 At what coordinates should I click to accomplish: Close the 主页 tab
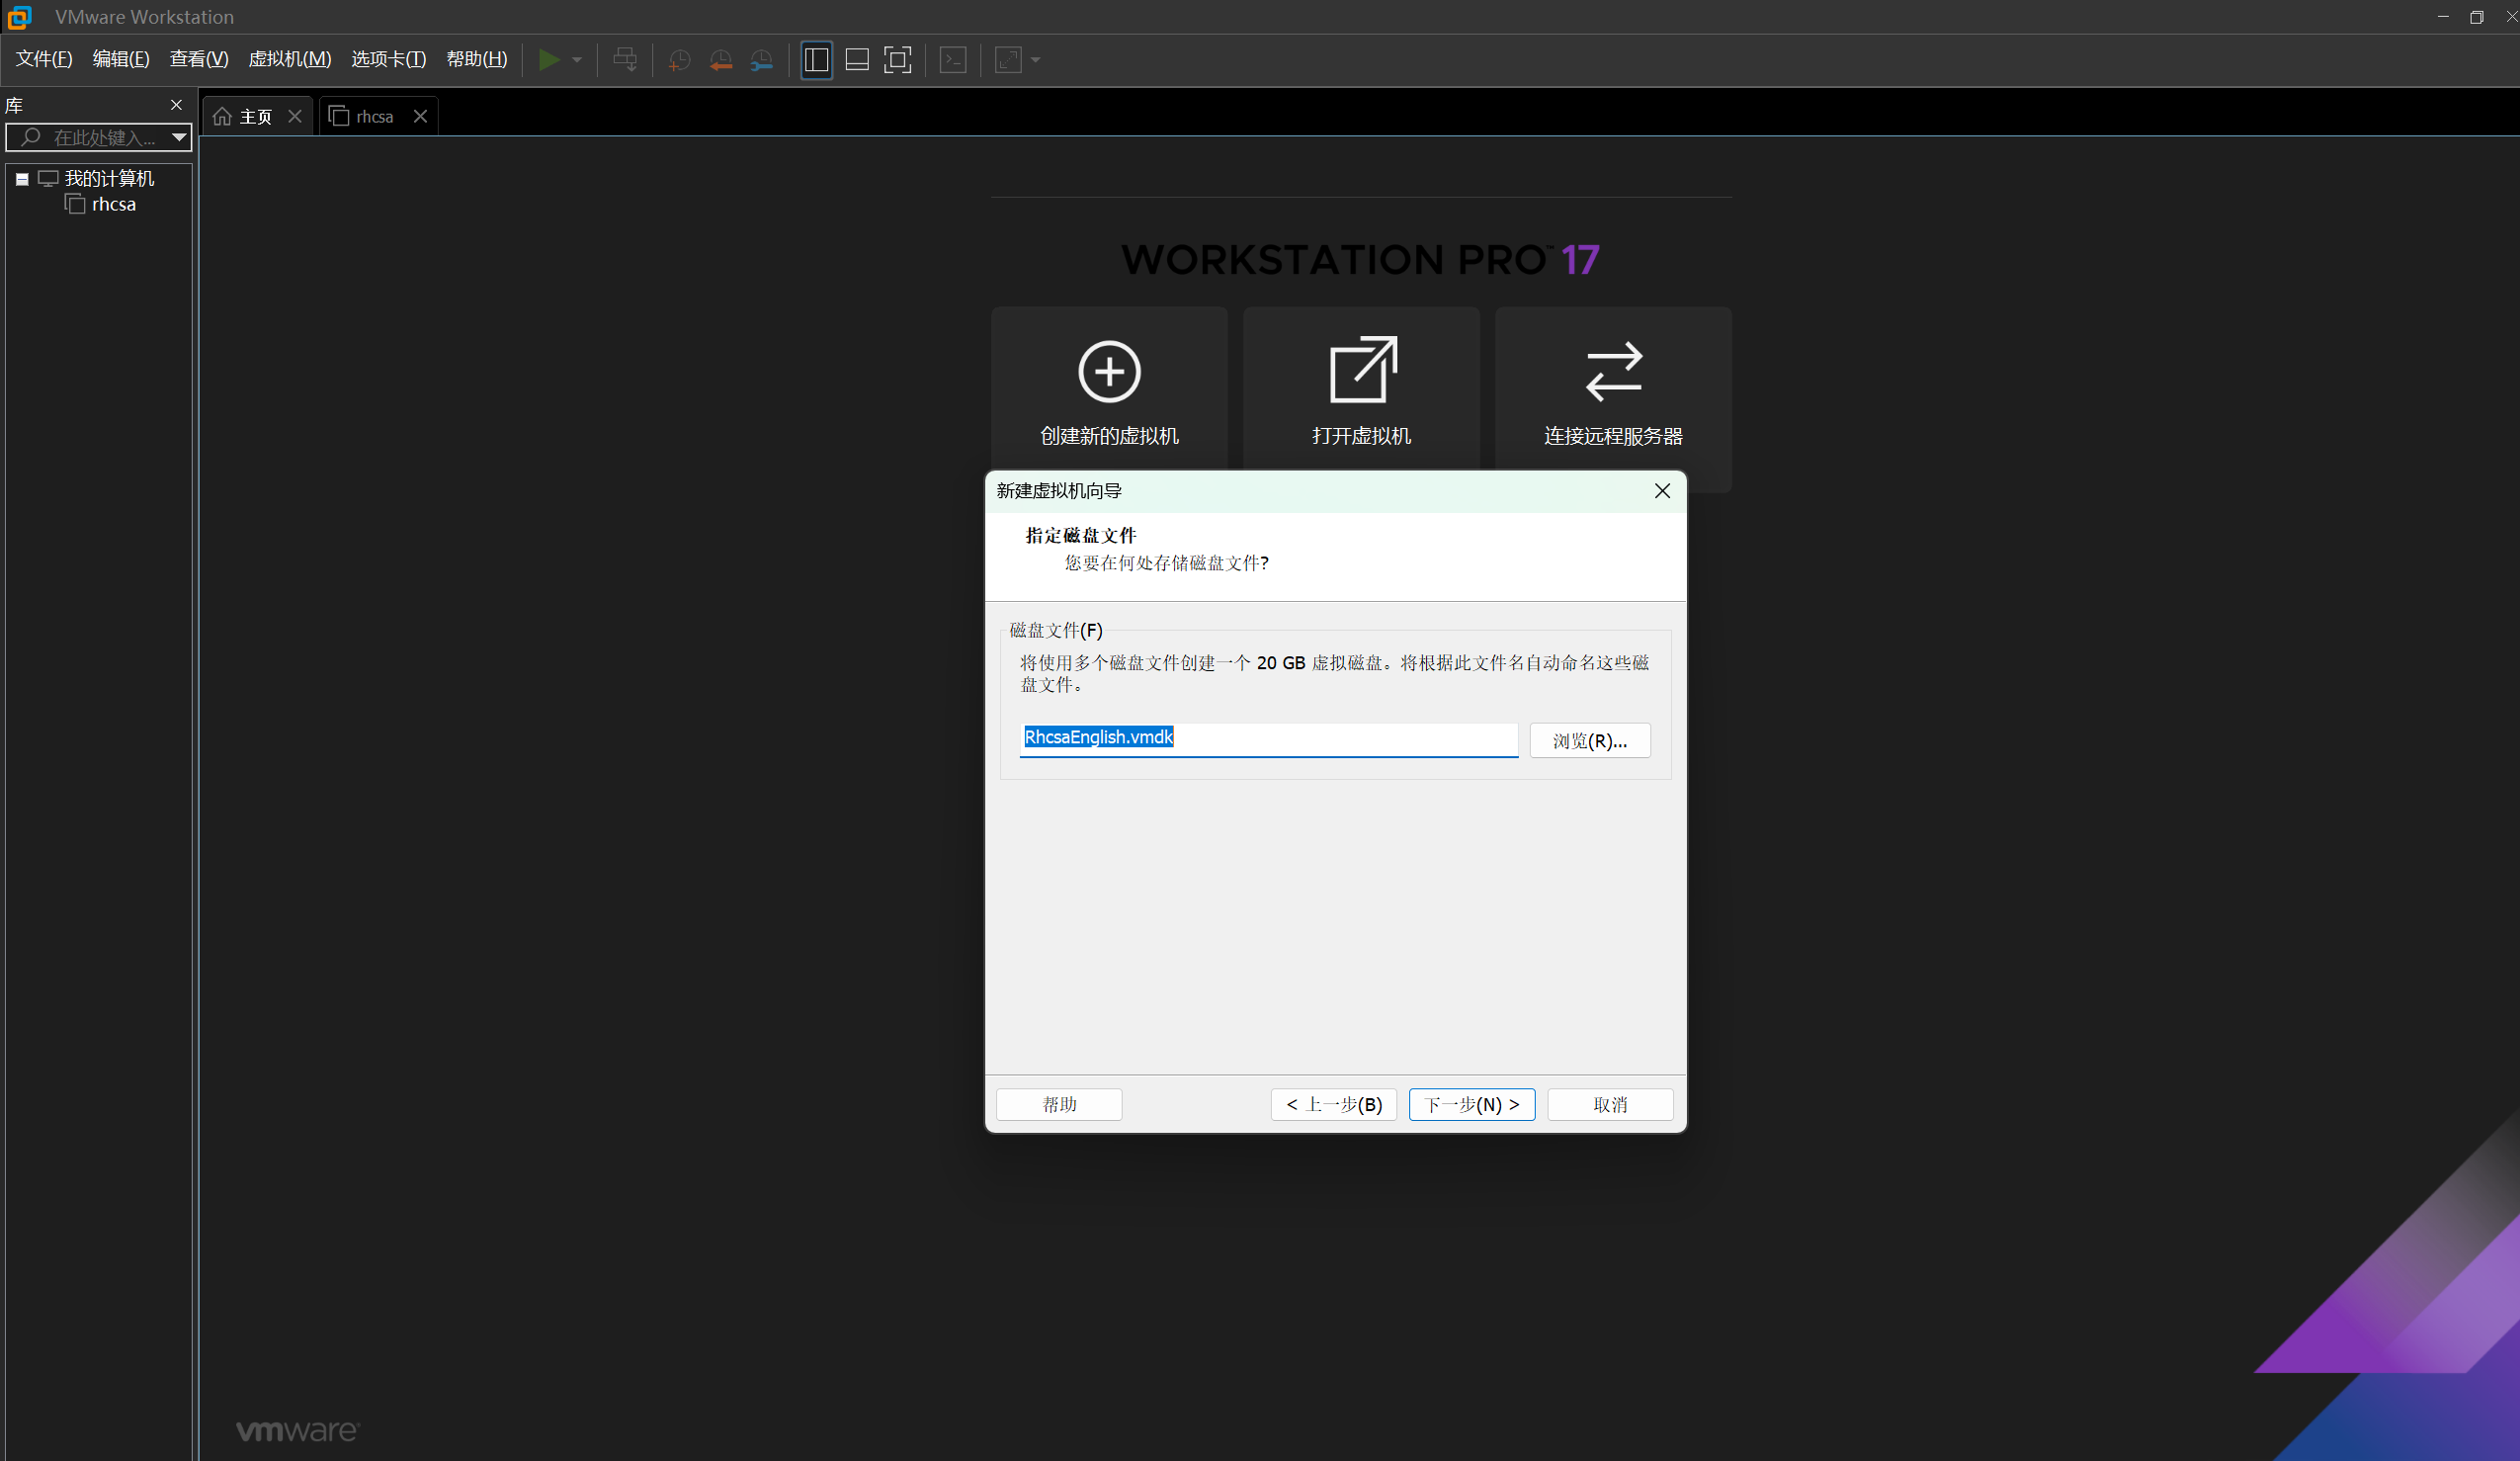(x=295, y=116)
